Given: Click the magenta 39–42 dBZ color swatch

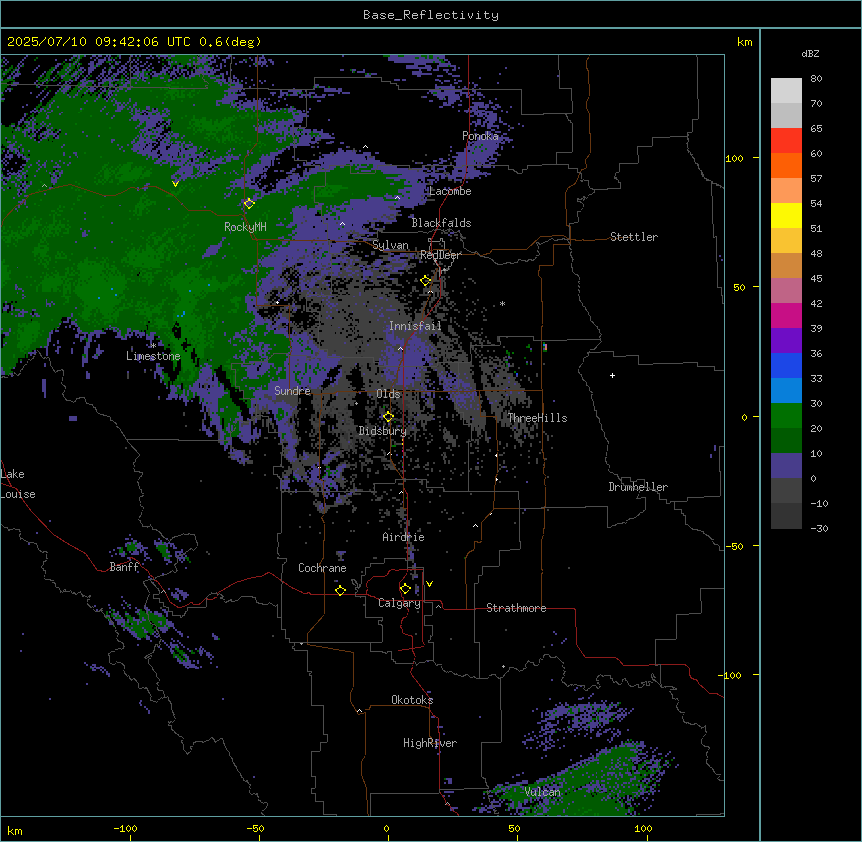Looking at the screenshot, I should pyautogui.click(x=786, y=315).
